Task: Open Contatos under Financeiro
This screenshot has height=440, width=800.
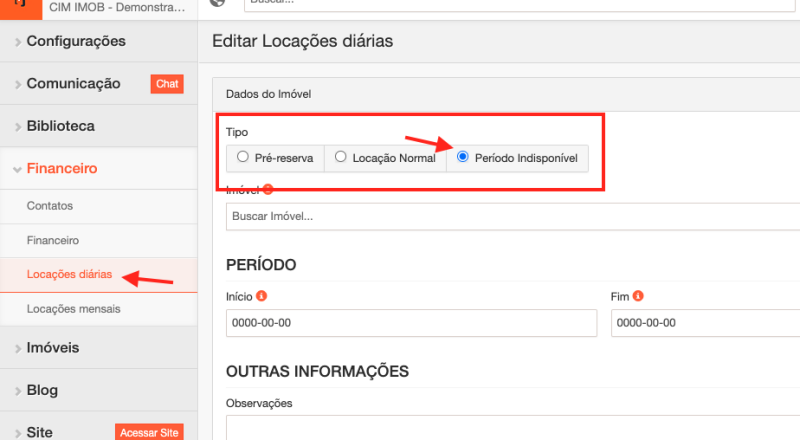Action: [x=50, y=206]
